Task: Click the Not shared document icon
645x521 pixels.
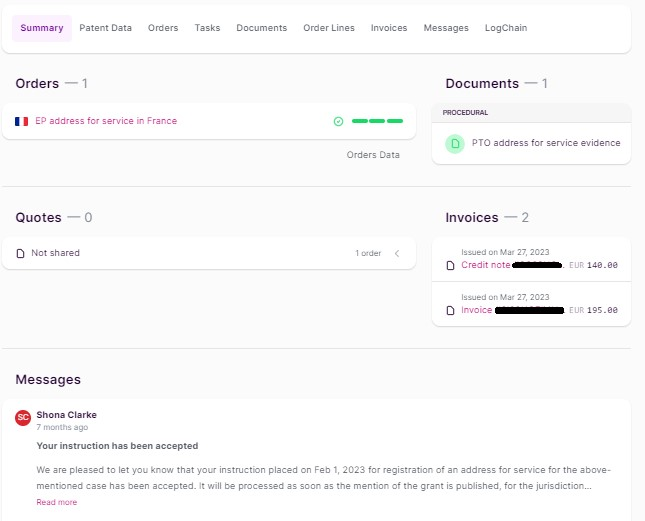Action: pyautogui.click(x=21, y=253)
